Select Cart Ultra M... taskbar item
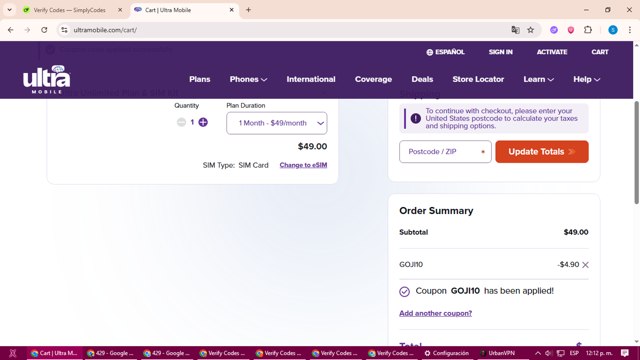Screen dimensions: 640x360 click(54, 353)
